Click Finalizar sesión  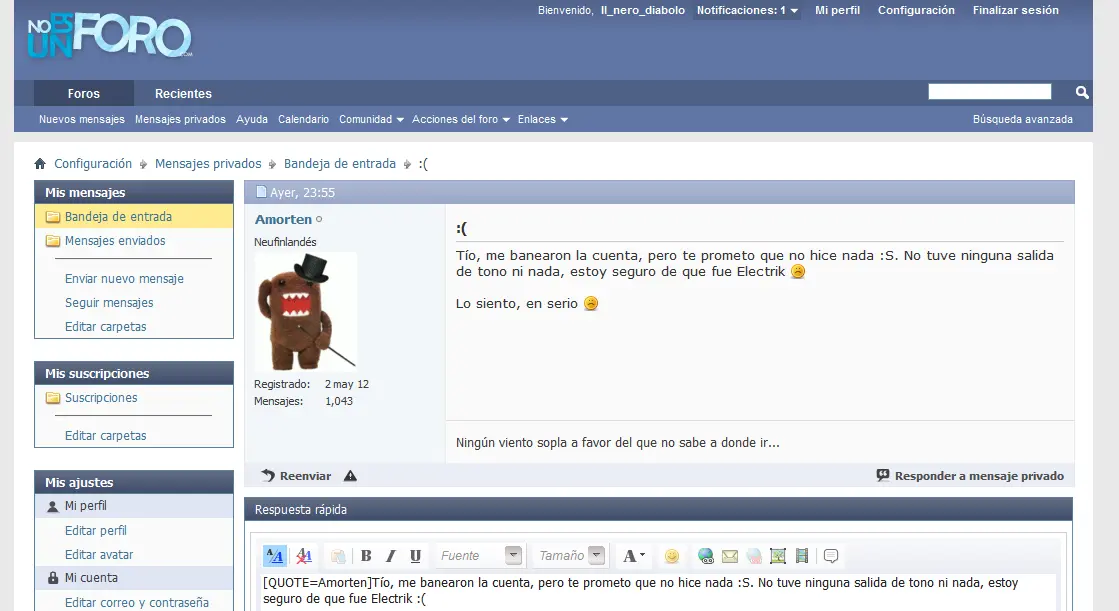pyautogui.click(x=1016, y=11)
